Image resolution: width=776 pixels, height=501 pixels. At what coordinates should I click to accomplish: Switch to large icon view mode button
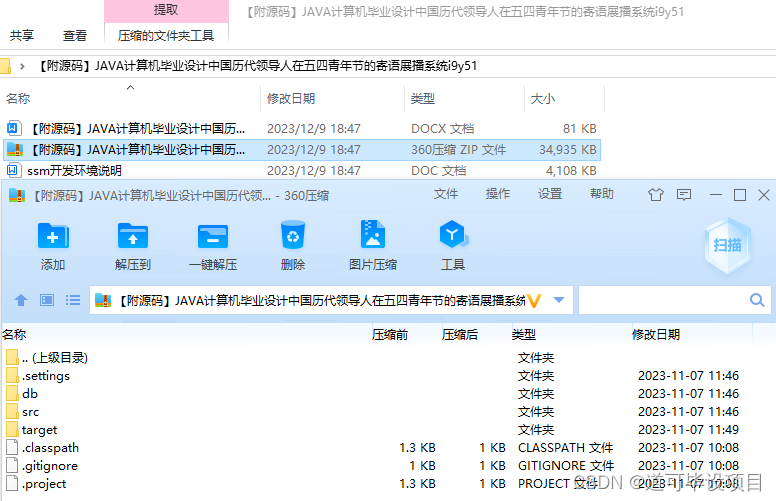tap(47, 300)
